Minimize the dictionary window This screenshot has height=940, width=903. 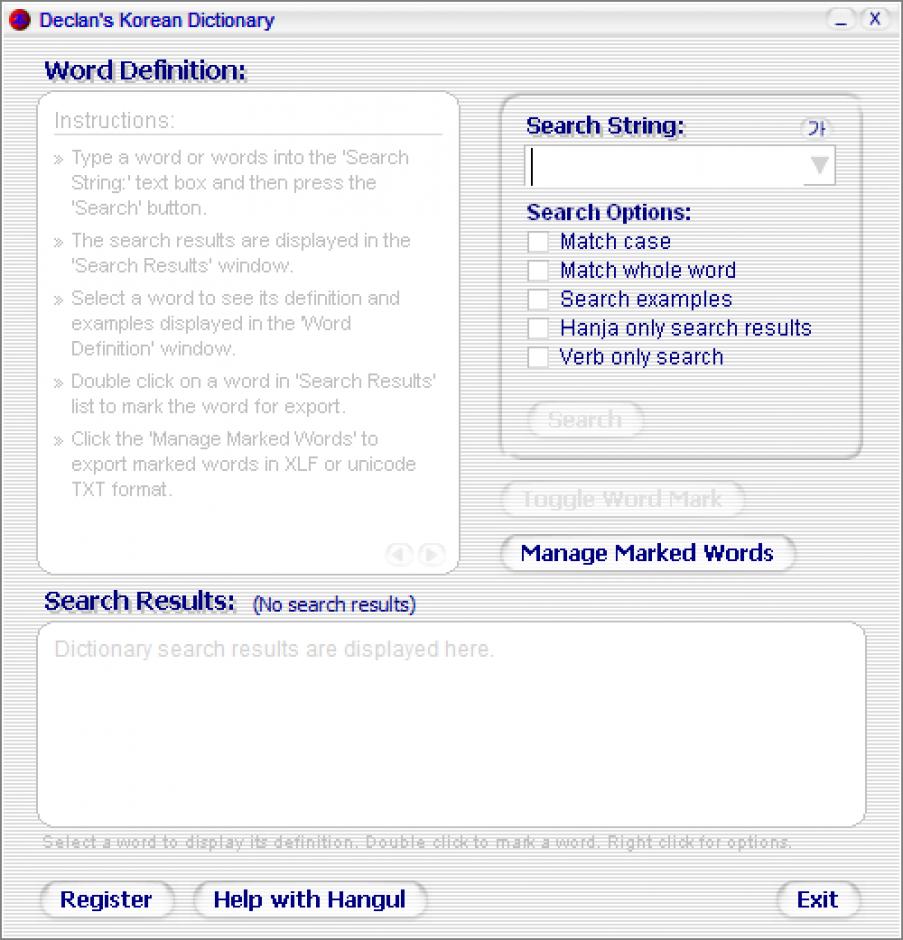click(x=841, y=20)
